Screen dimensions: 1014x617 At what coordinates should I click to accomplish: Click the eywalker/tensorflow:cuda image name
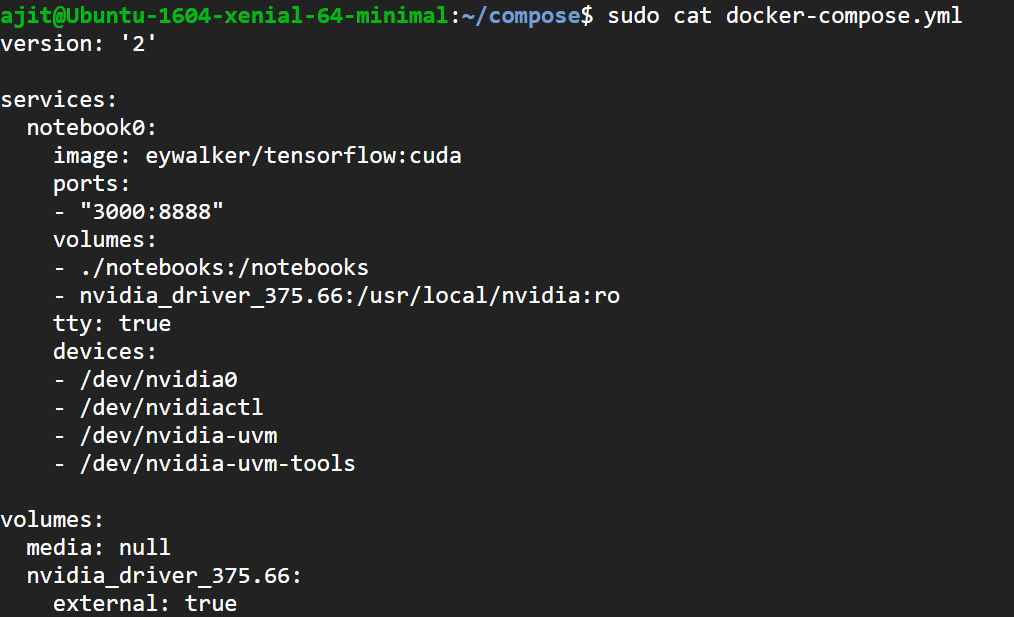pyautogui.click(x=303, y=156)
